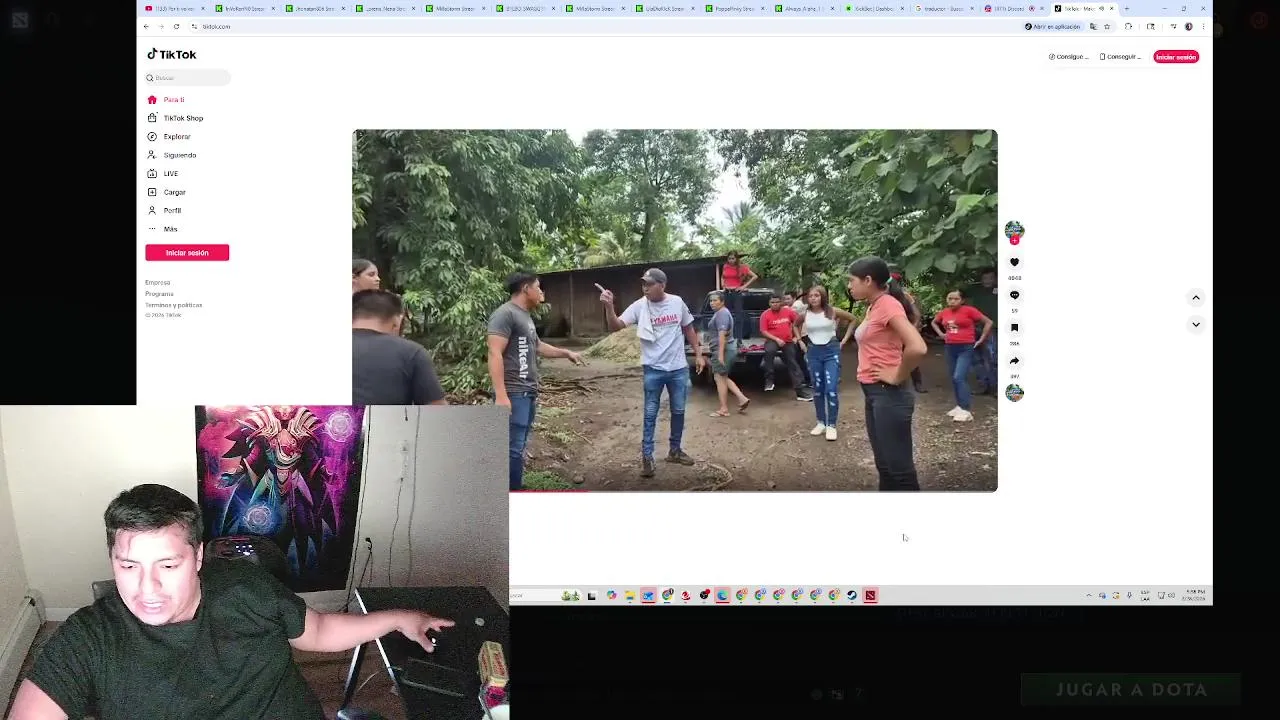Open the spinning sound disc icon
Viewport: 1280px width, 720px height.
[x=1014, y=393]
